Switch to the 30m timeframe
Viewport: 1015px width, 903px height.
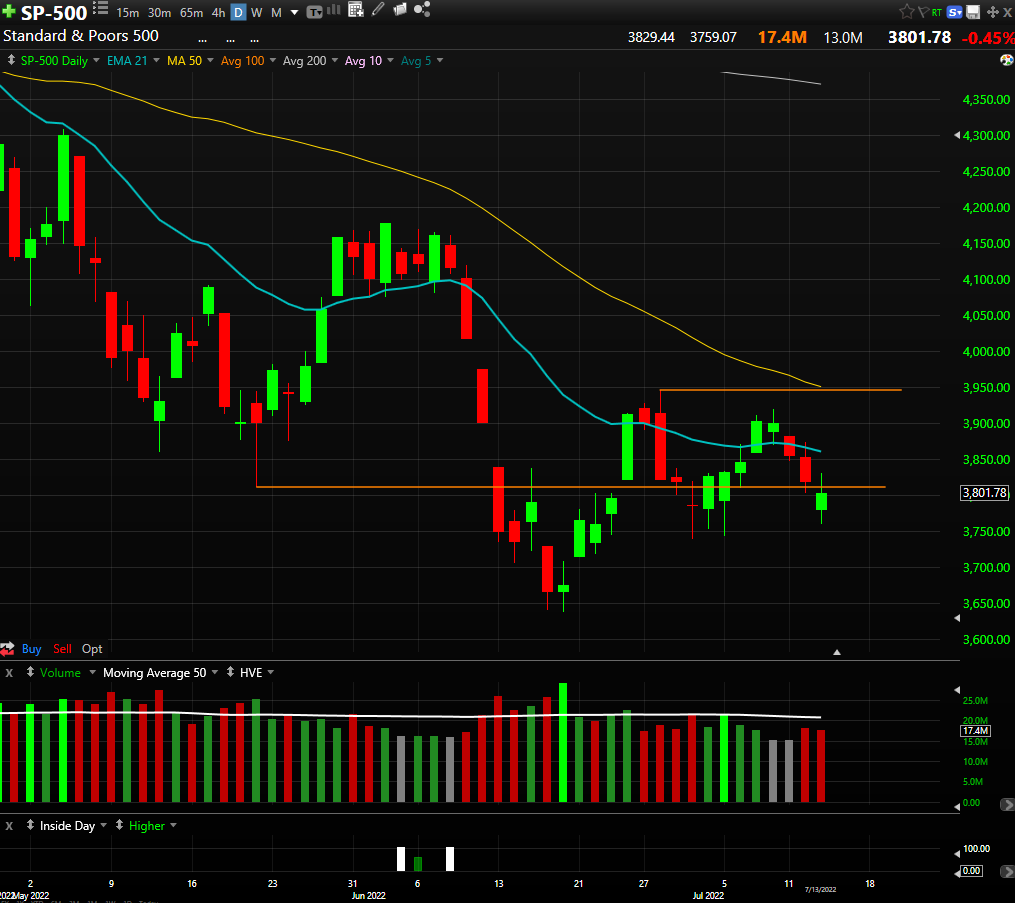pyautogui.click(x=159, y=12)
